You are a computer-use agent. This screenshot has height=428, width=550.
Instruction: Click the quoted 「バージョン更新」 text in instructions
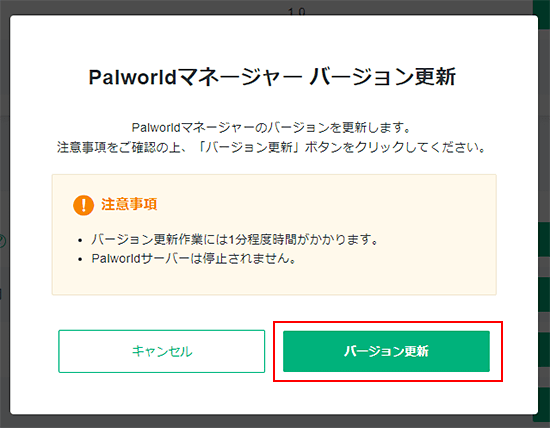click(248, 147)
